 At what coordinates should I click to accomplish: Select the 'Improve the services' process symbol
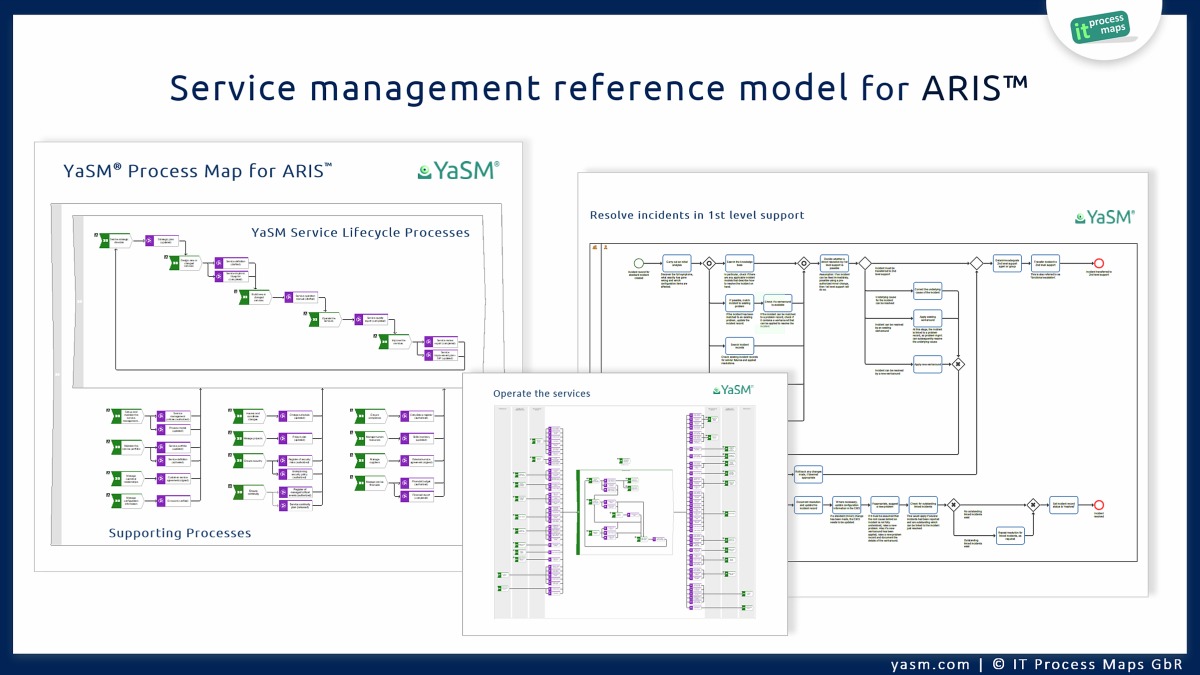[395, 342]
